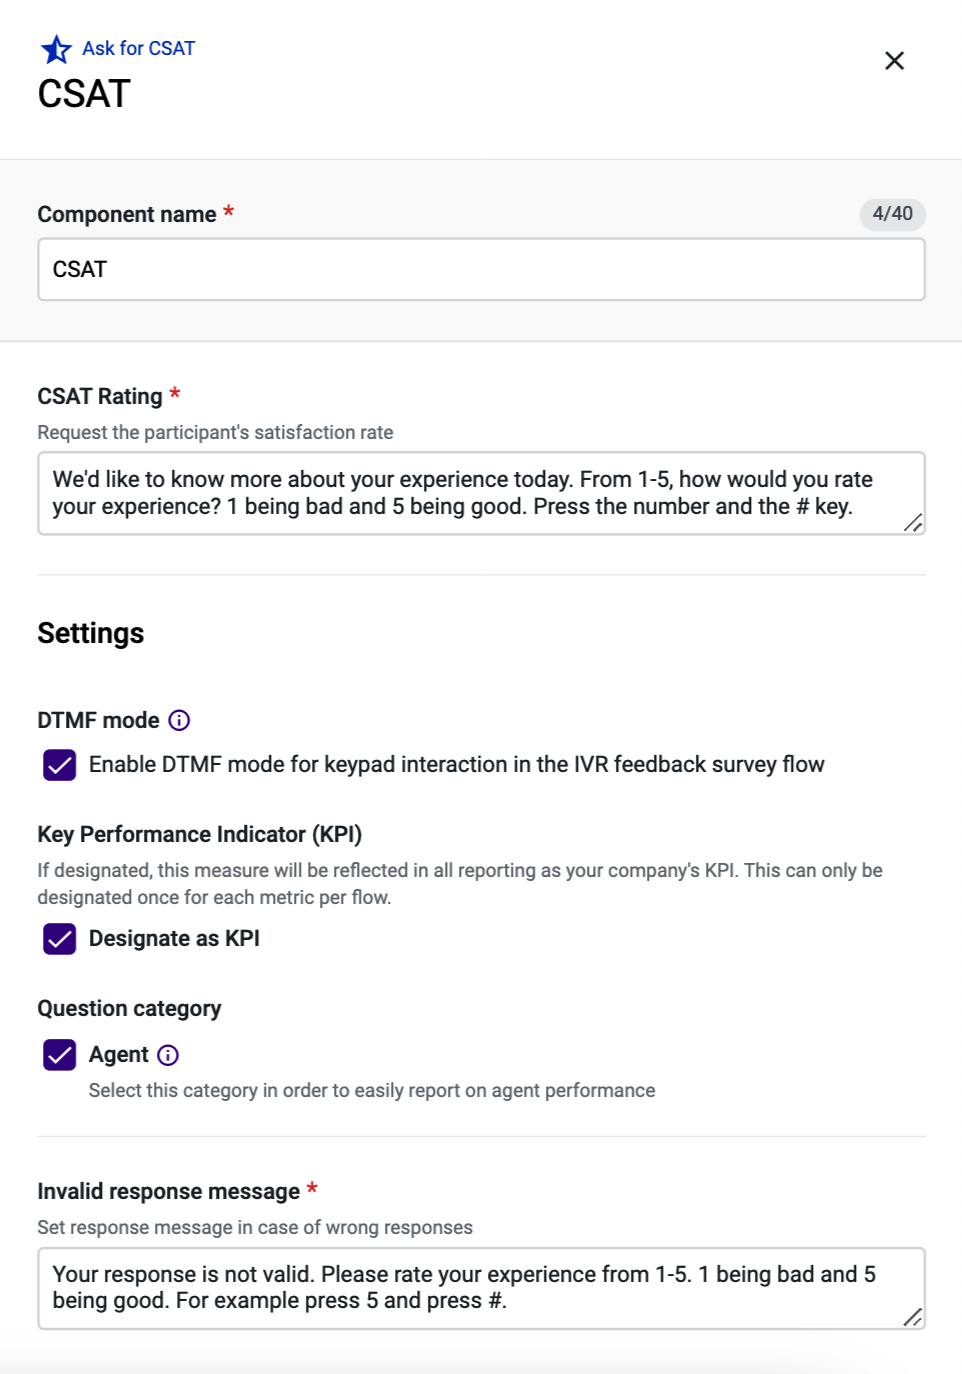This screenshot has width=962, height=1374.
Task: Click the Component name field label
Action: coord(127,214)
